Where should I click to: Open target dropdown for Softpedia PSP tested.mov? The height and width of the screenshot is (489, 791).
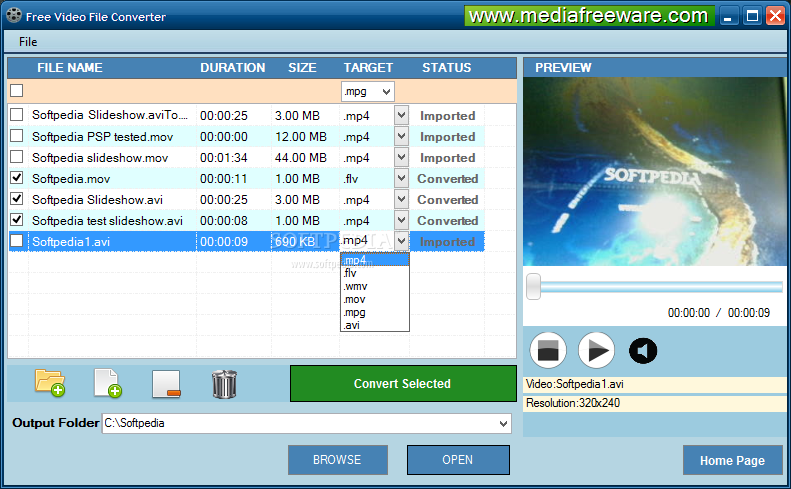[401, 136]
